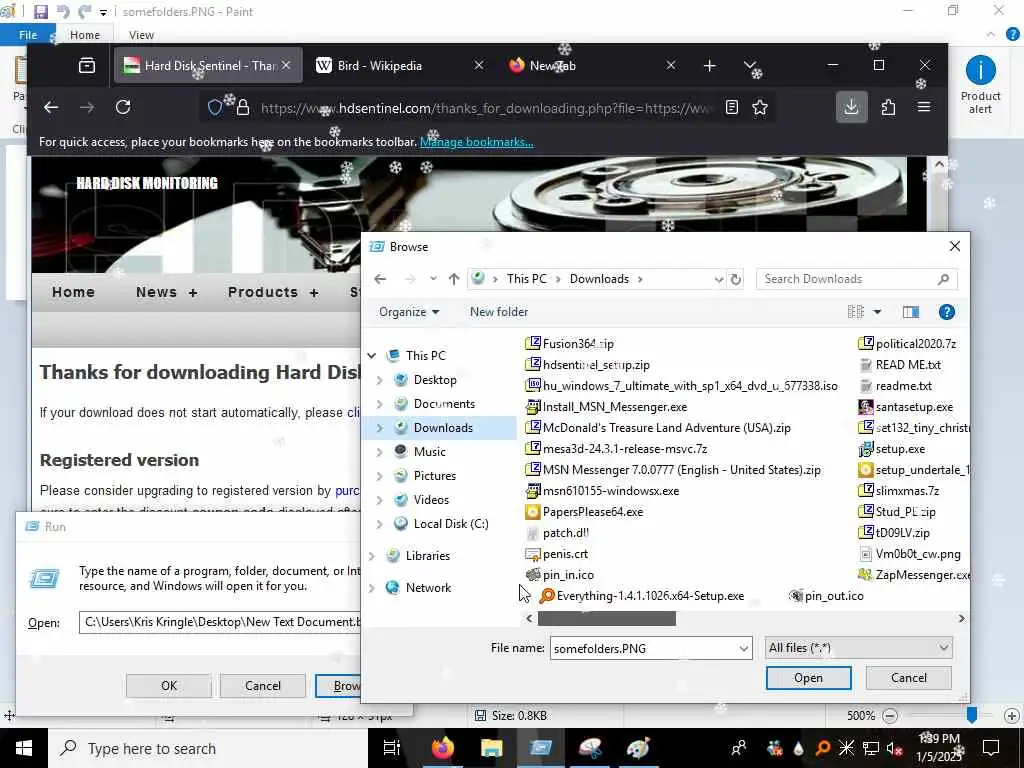Go back in Firefox history
This screenshot has height=768, width=1024.
tap(51, 107)
